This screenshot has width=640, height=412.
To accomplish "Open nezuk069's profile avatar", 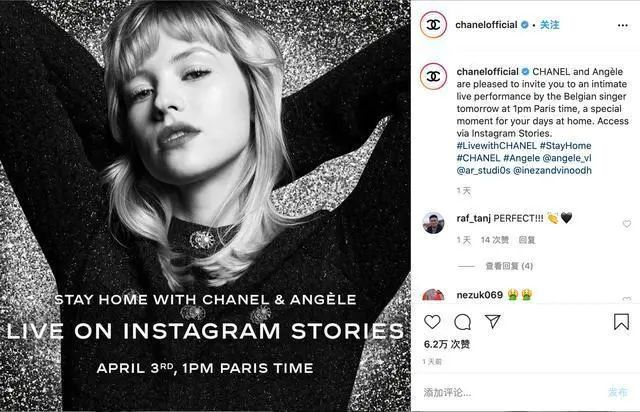I will [433, 296].
